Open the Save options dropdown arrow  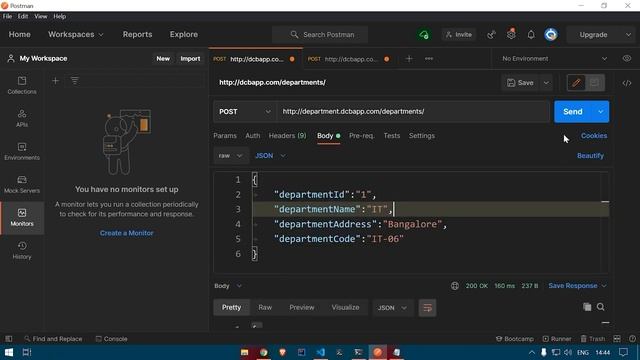(546, 83)
